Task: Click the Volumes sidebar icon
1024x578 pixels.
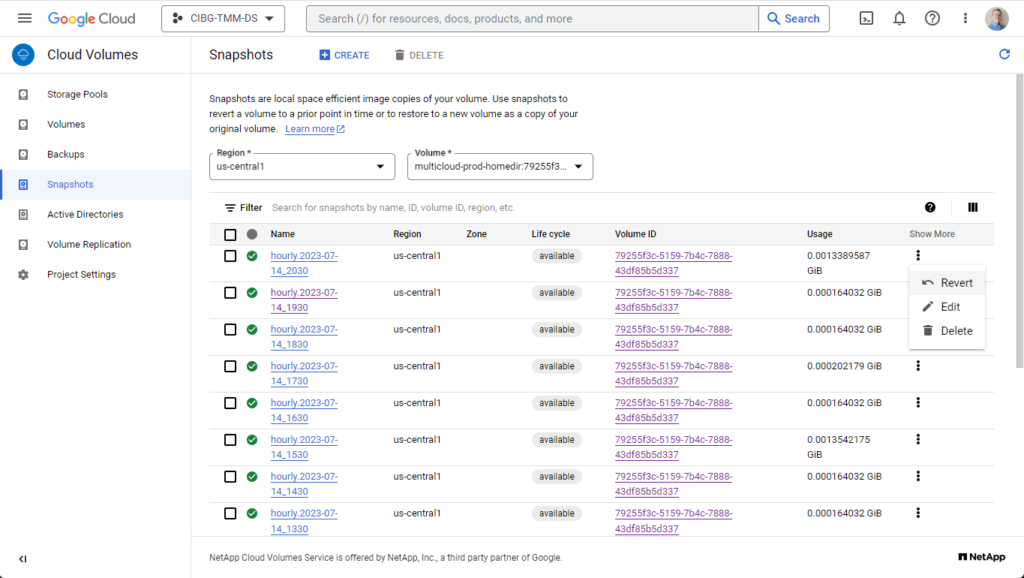Action: (x=24, y=124)
